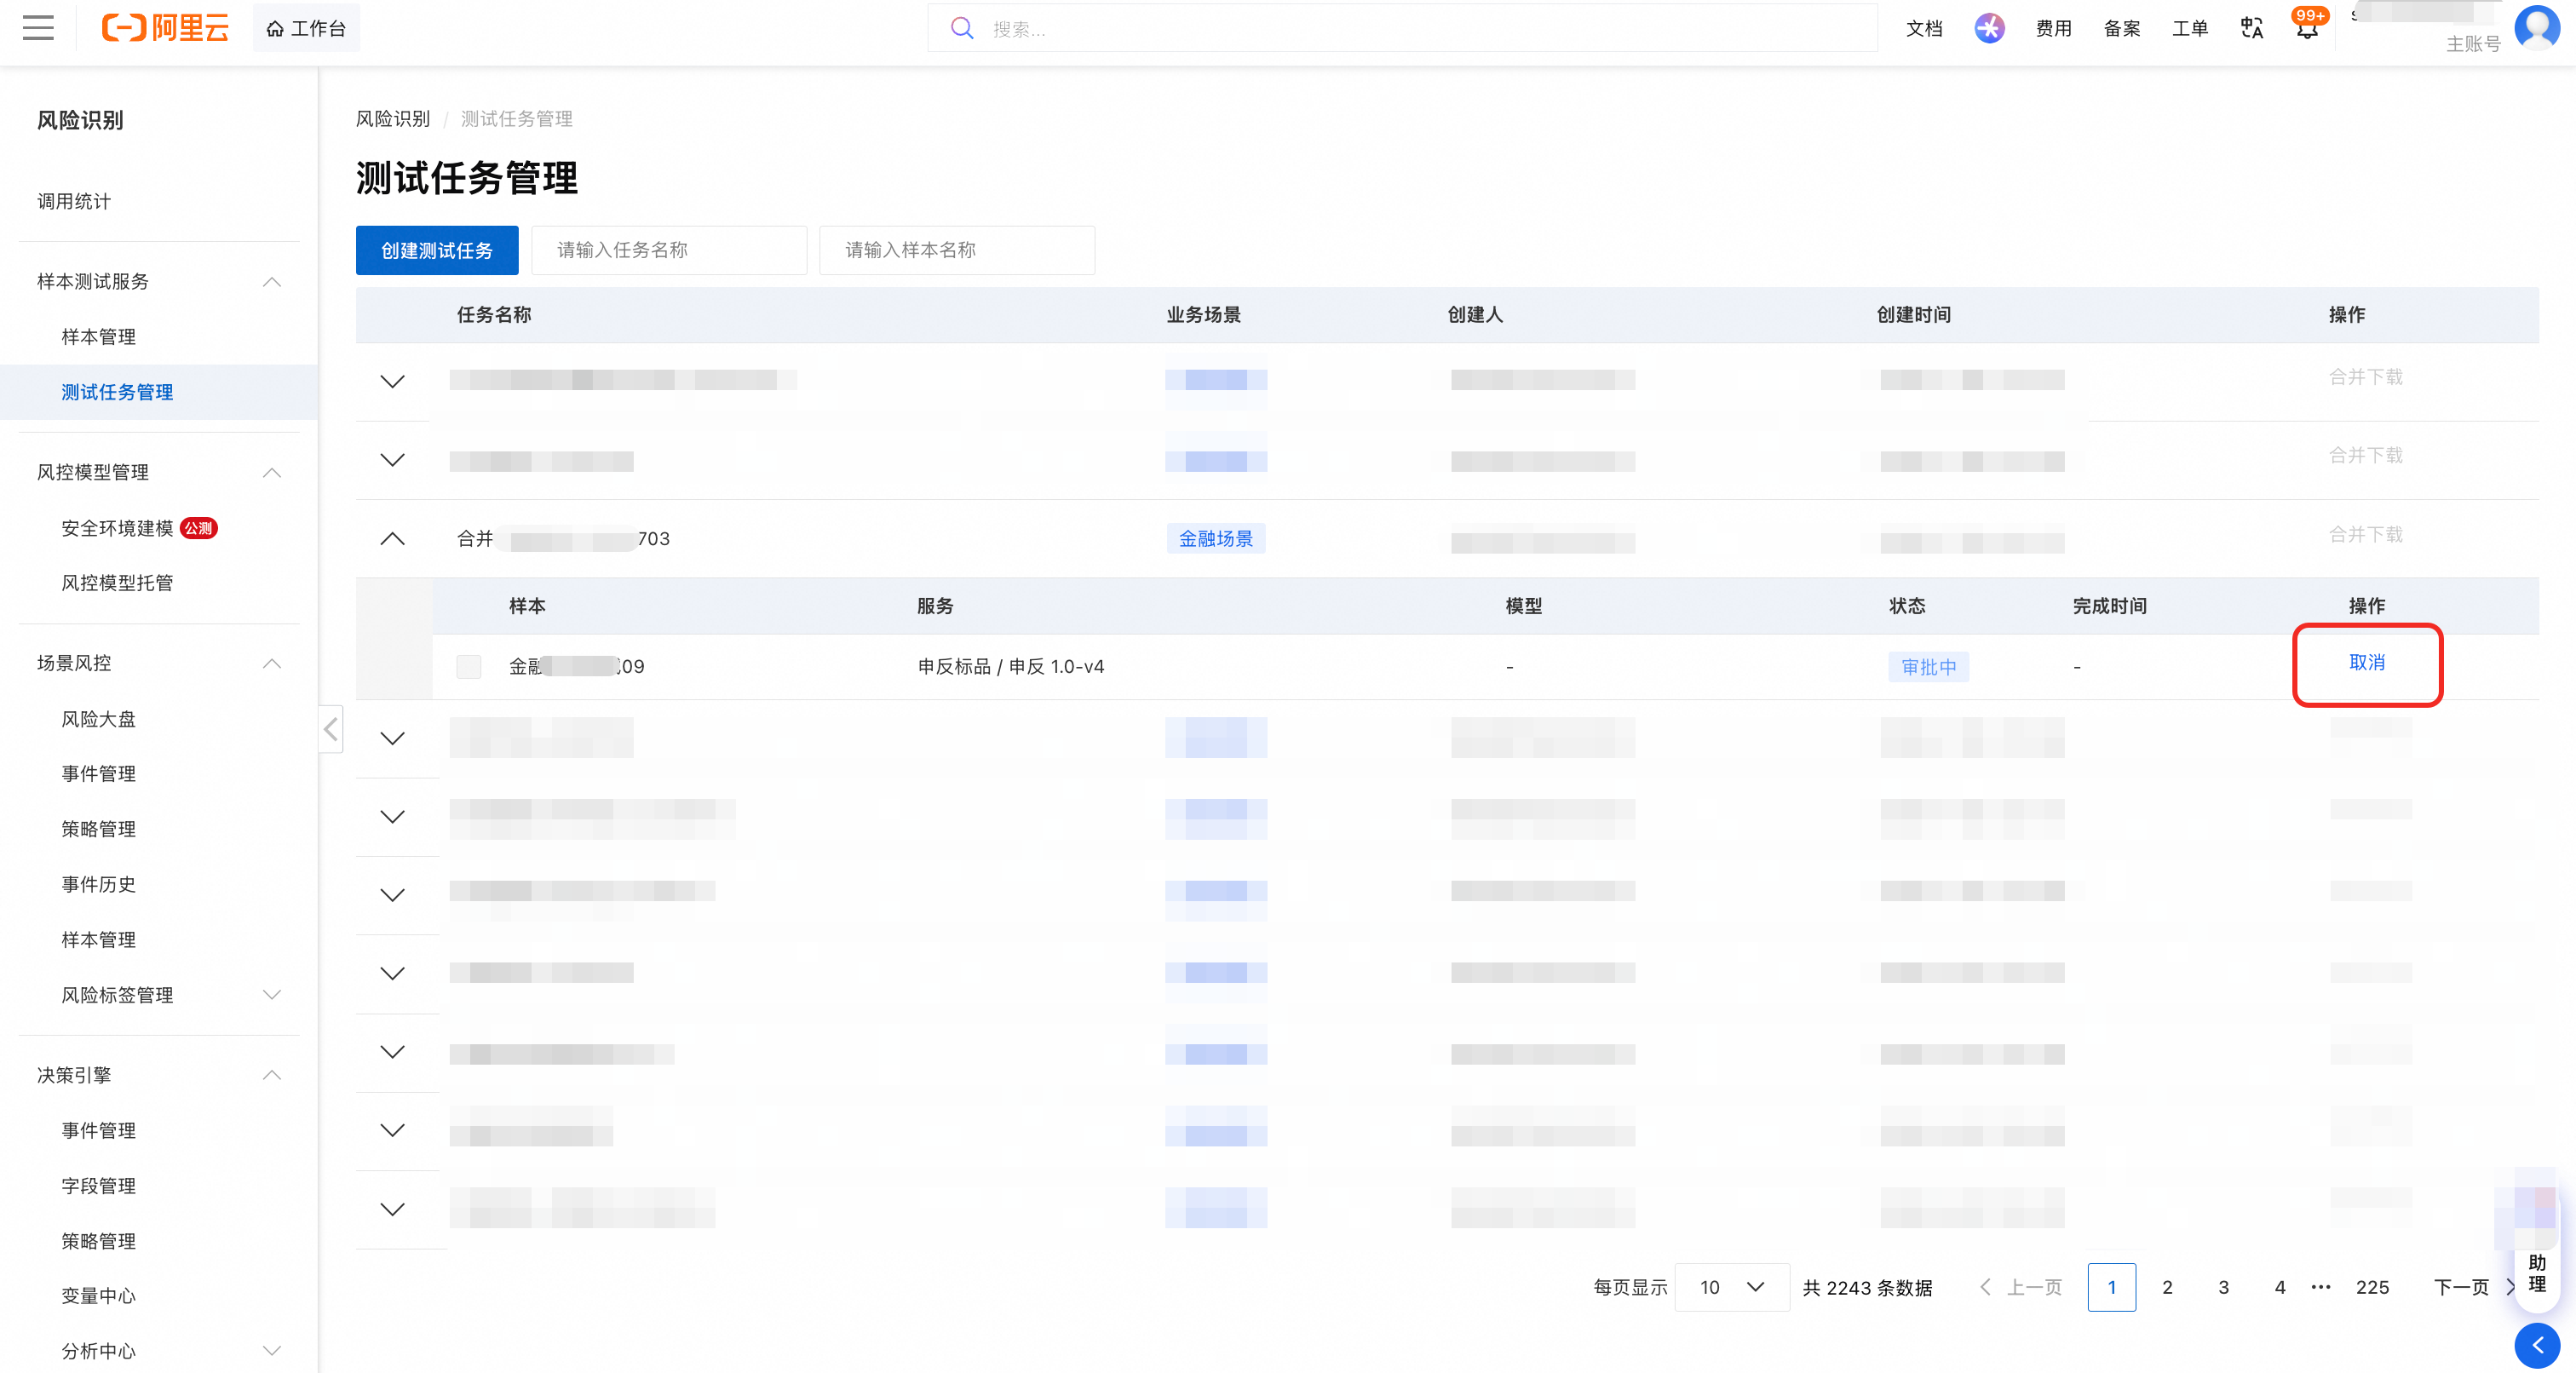Go to page 2 of results
The width and height of the screenshot is (2576, 1373).
click(x=2167, y=1287)
